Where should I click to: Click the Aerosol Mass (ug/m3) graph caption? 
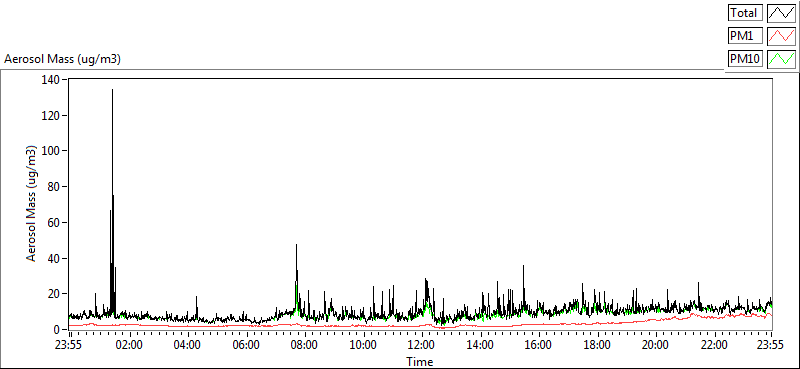(62, 60)
